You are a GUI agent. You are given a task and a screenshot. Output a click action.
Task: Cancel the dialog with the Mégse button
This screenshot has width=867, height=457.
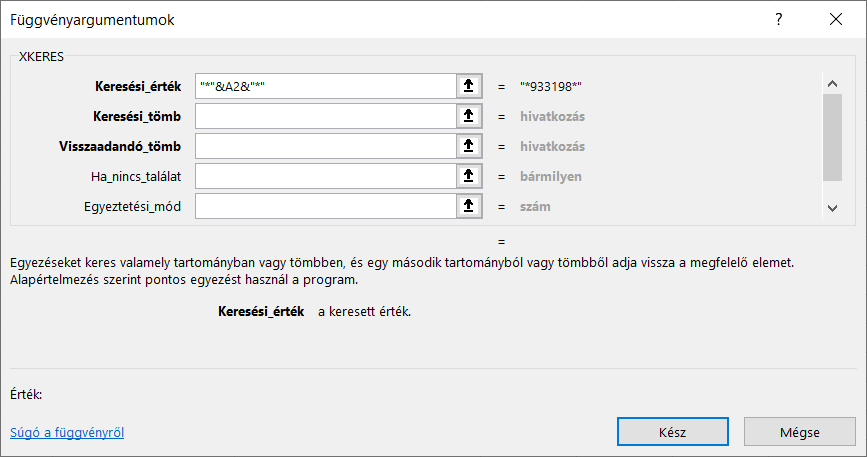pos(799,432)
